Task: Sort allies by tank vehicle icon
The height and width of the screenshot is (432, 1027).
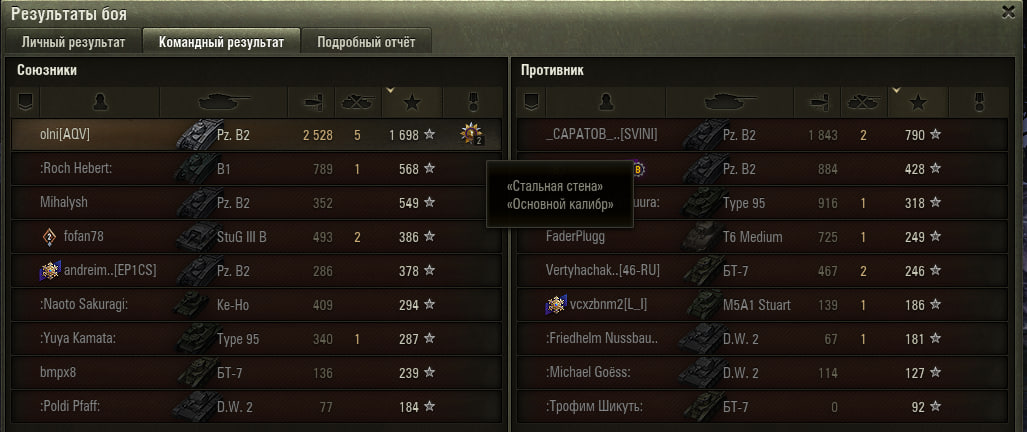Action: tap(224, 101)
